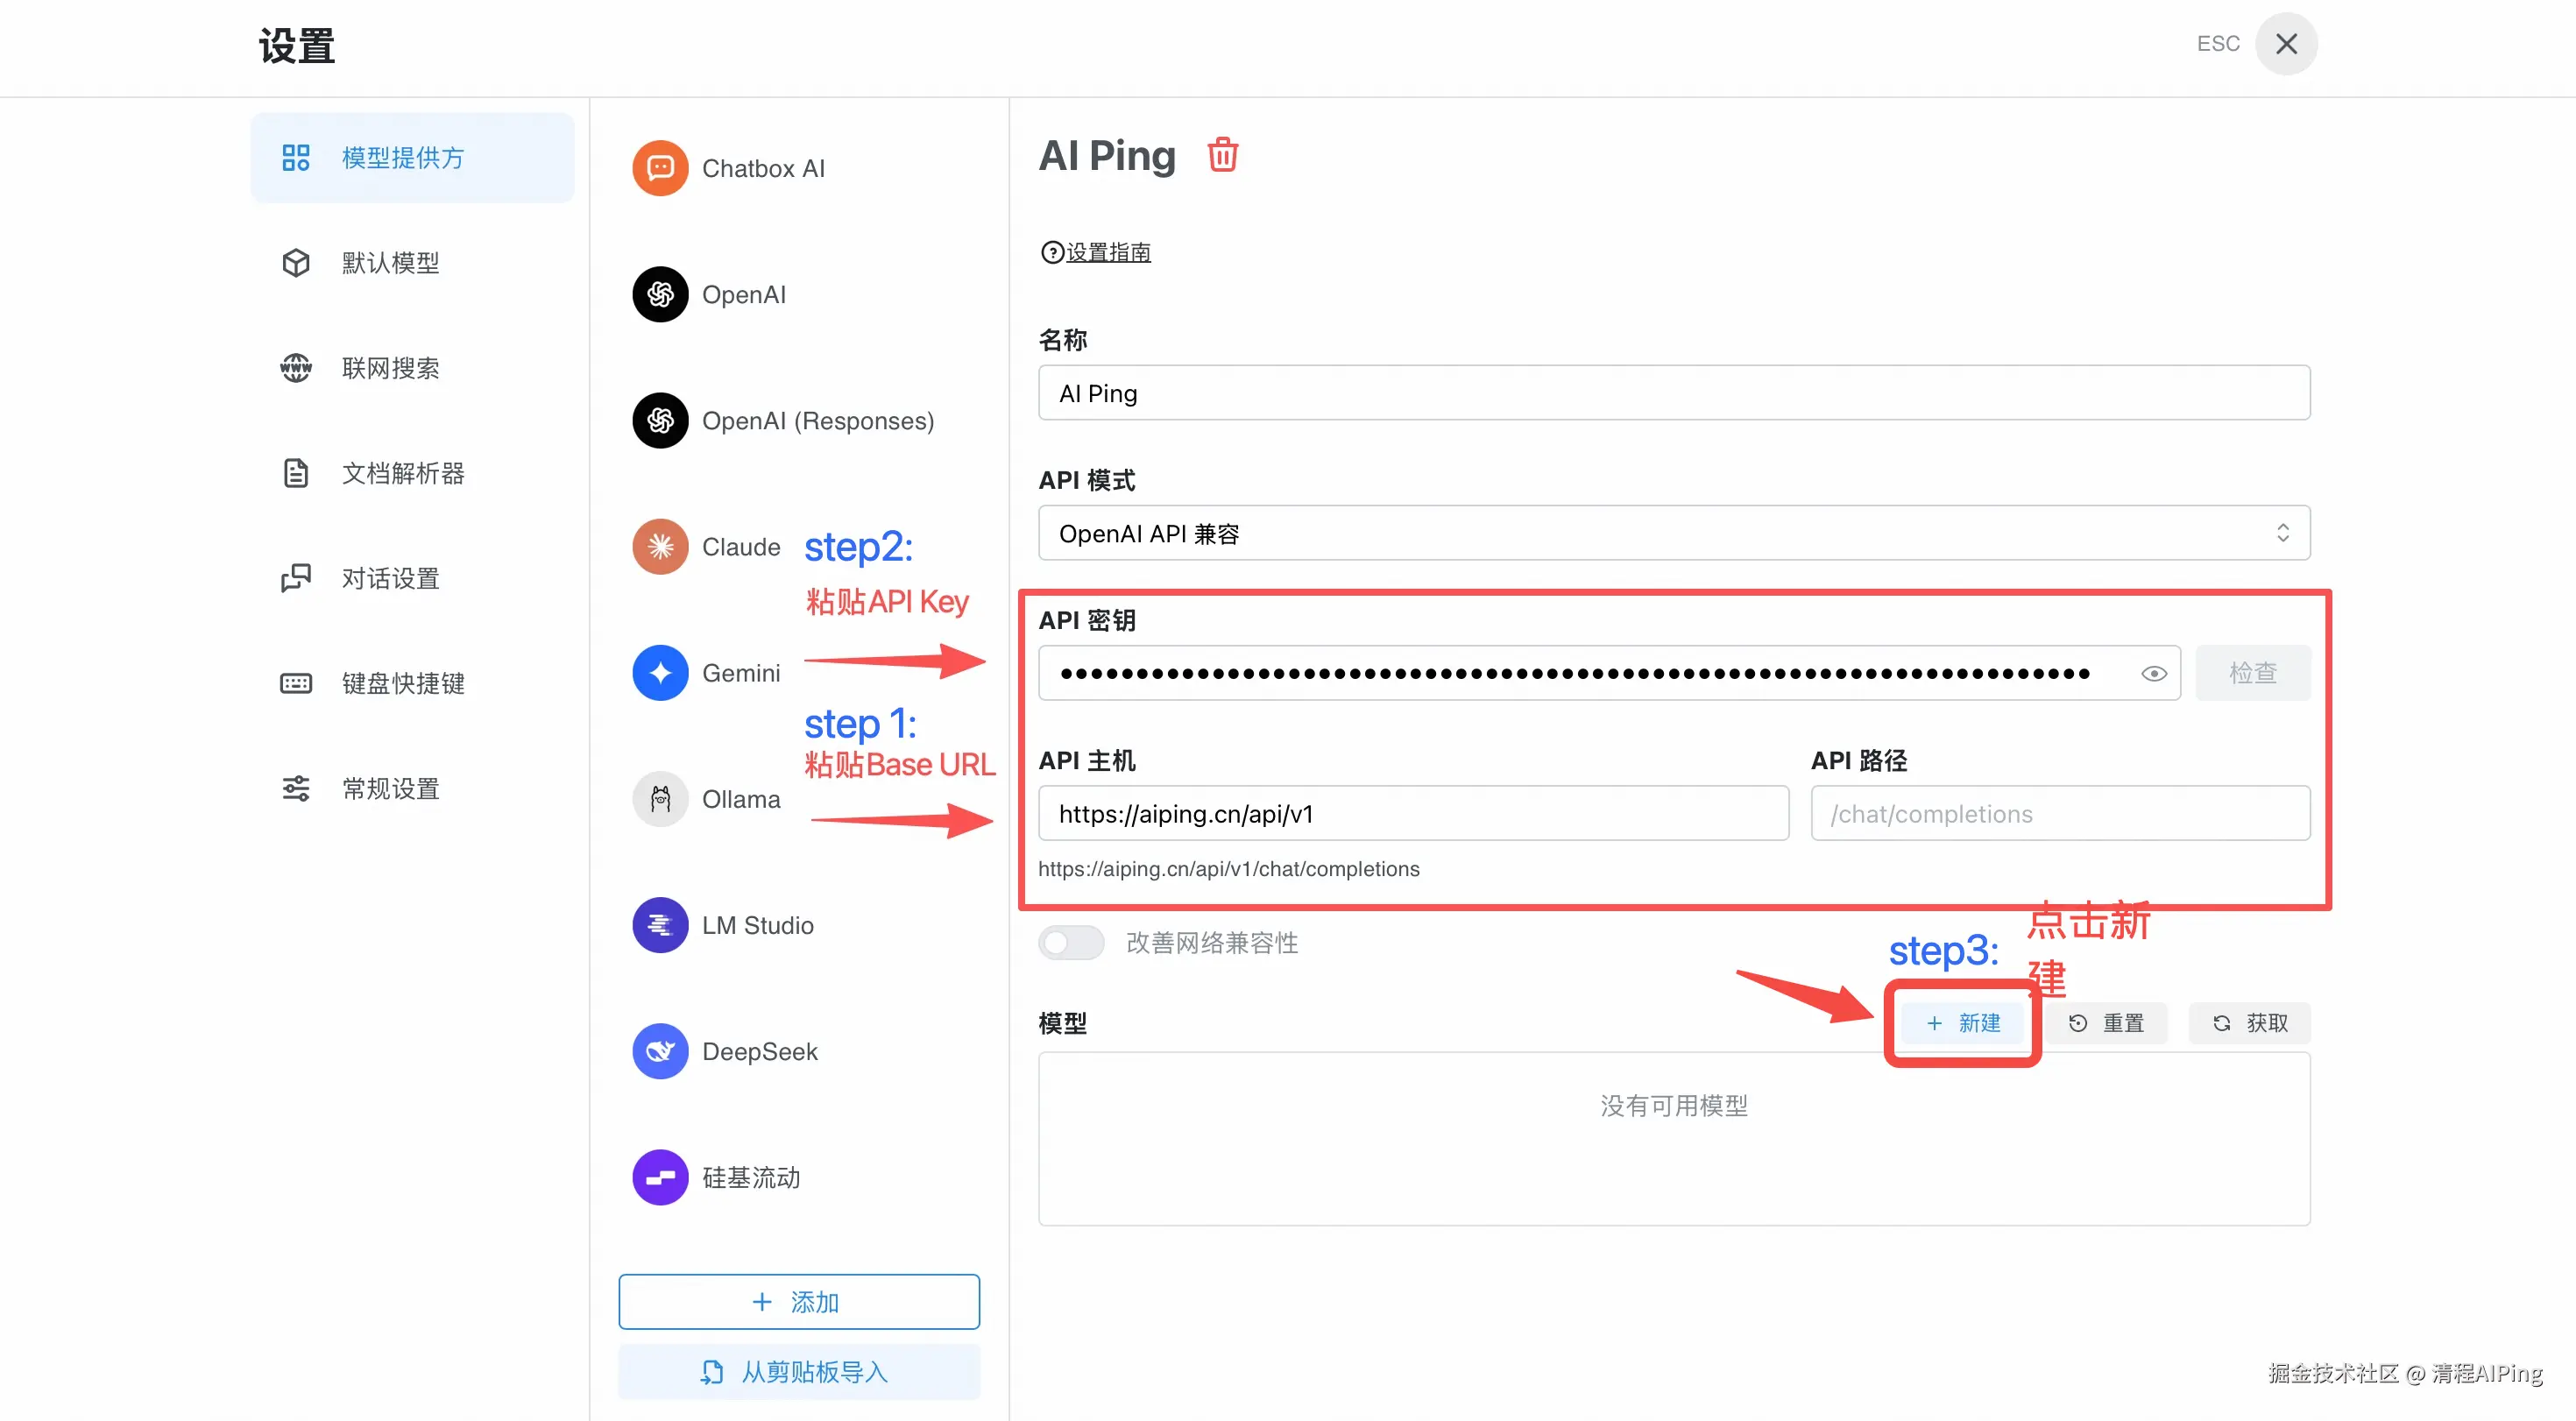This screenshot has height=1421, width=2576.
Task: Click 从剪贴板导入 button
Action: [x=798, y=1372]
